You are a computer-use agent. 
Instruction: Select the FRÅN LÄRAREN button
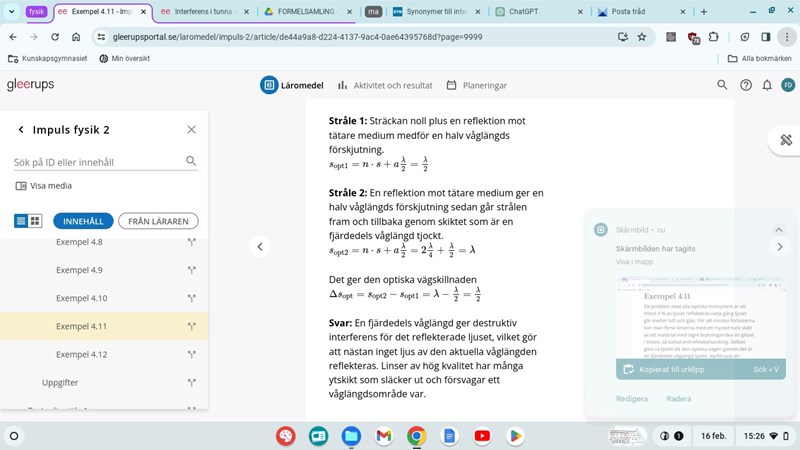(x=158, y=221)
